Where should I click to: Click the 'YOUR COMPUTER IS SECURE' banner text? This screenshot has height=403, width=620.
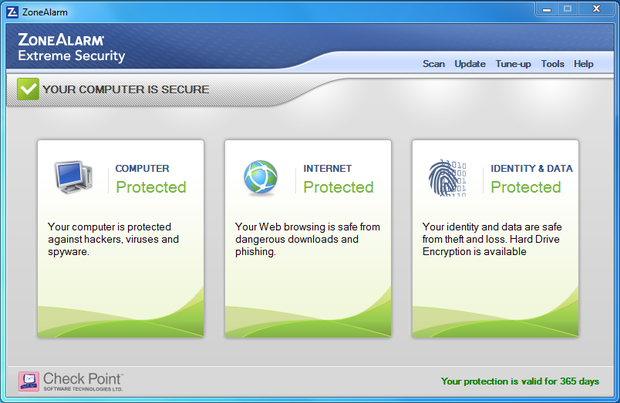tap(126, 89)
